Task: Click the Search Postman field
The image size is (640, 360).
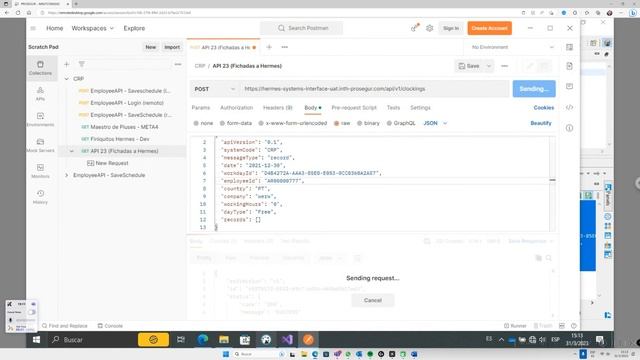Action: pyautogui.click(x=302, y=28)
